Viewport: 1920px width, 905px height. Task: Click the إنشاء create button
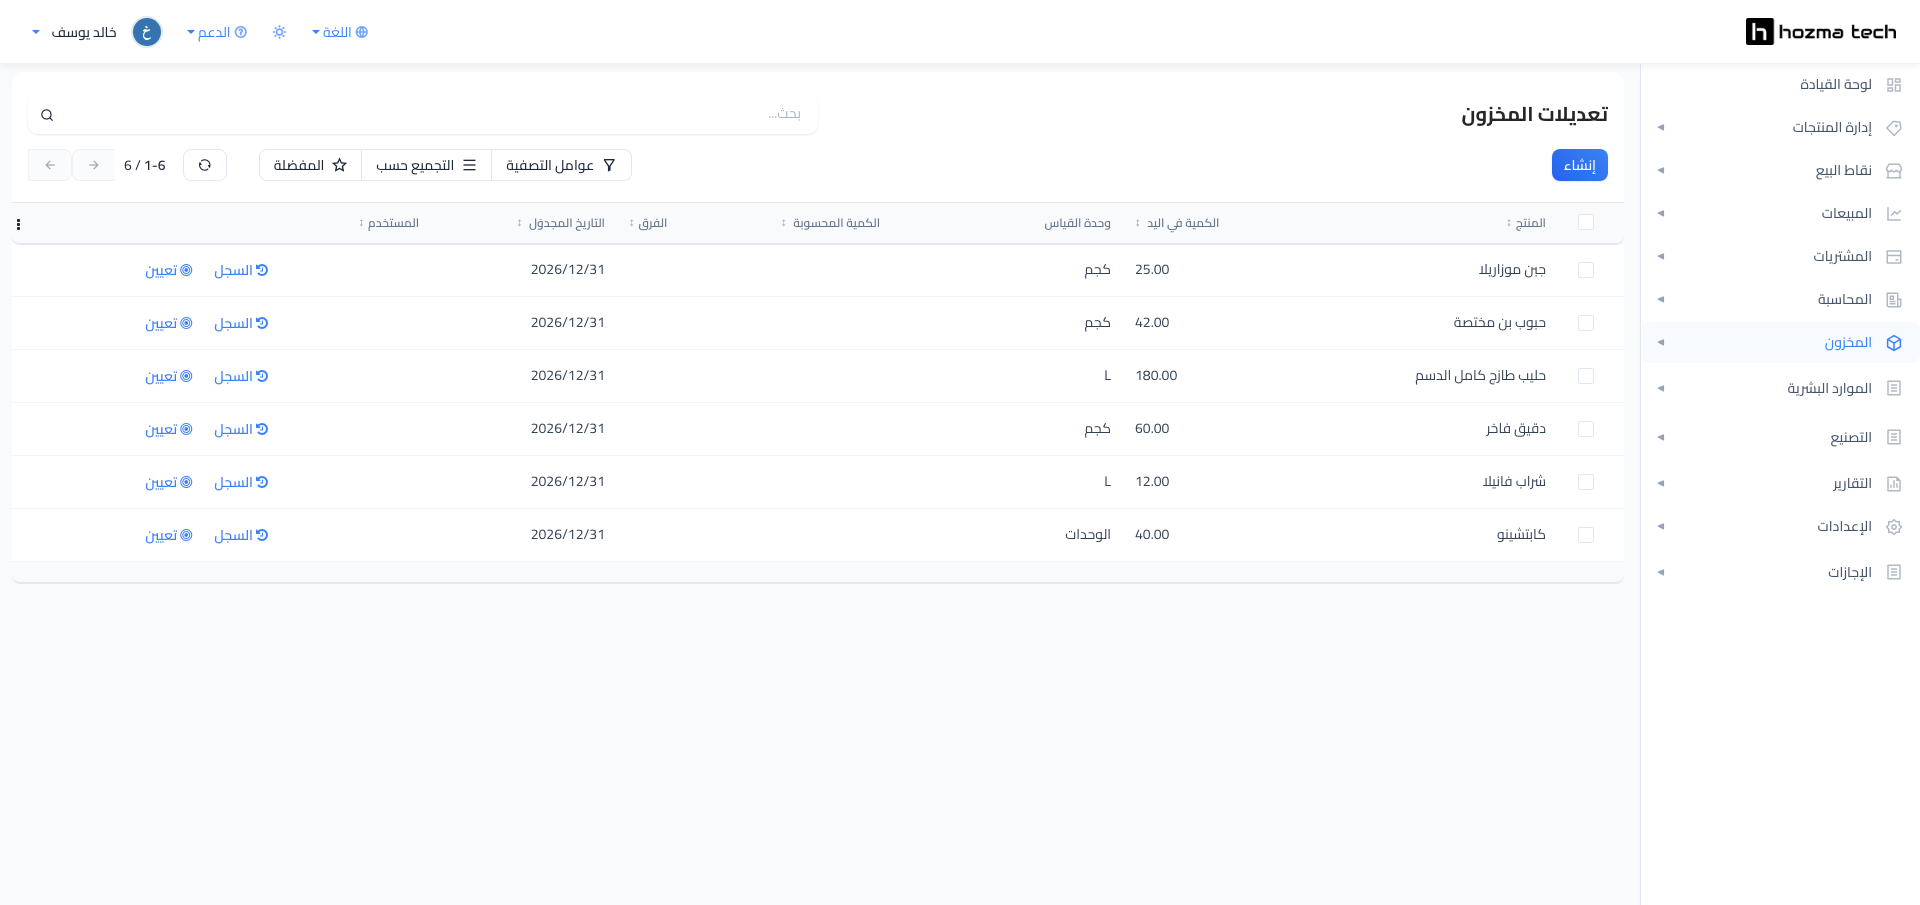pyautogui.click(x=1579, y=165)
